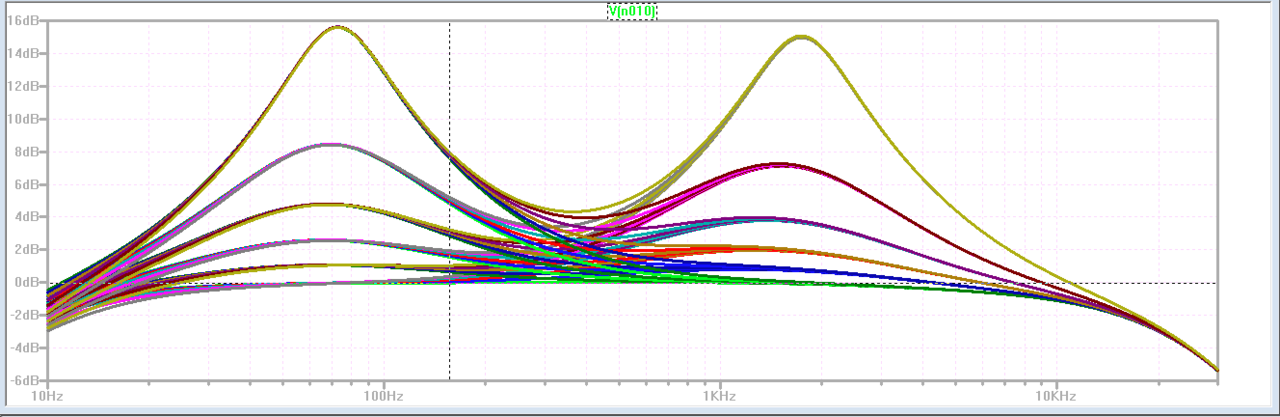
Task: Click the -6dB vertical axis label
Action: point(22,381)
